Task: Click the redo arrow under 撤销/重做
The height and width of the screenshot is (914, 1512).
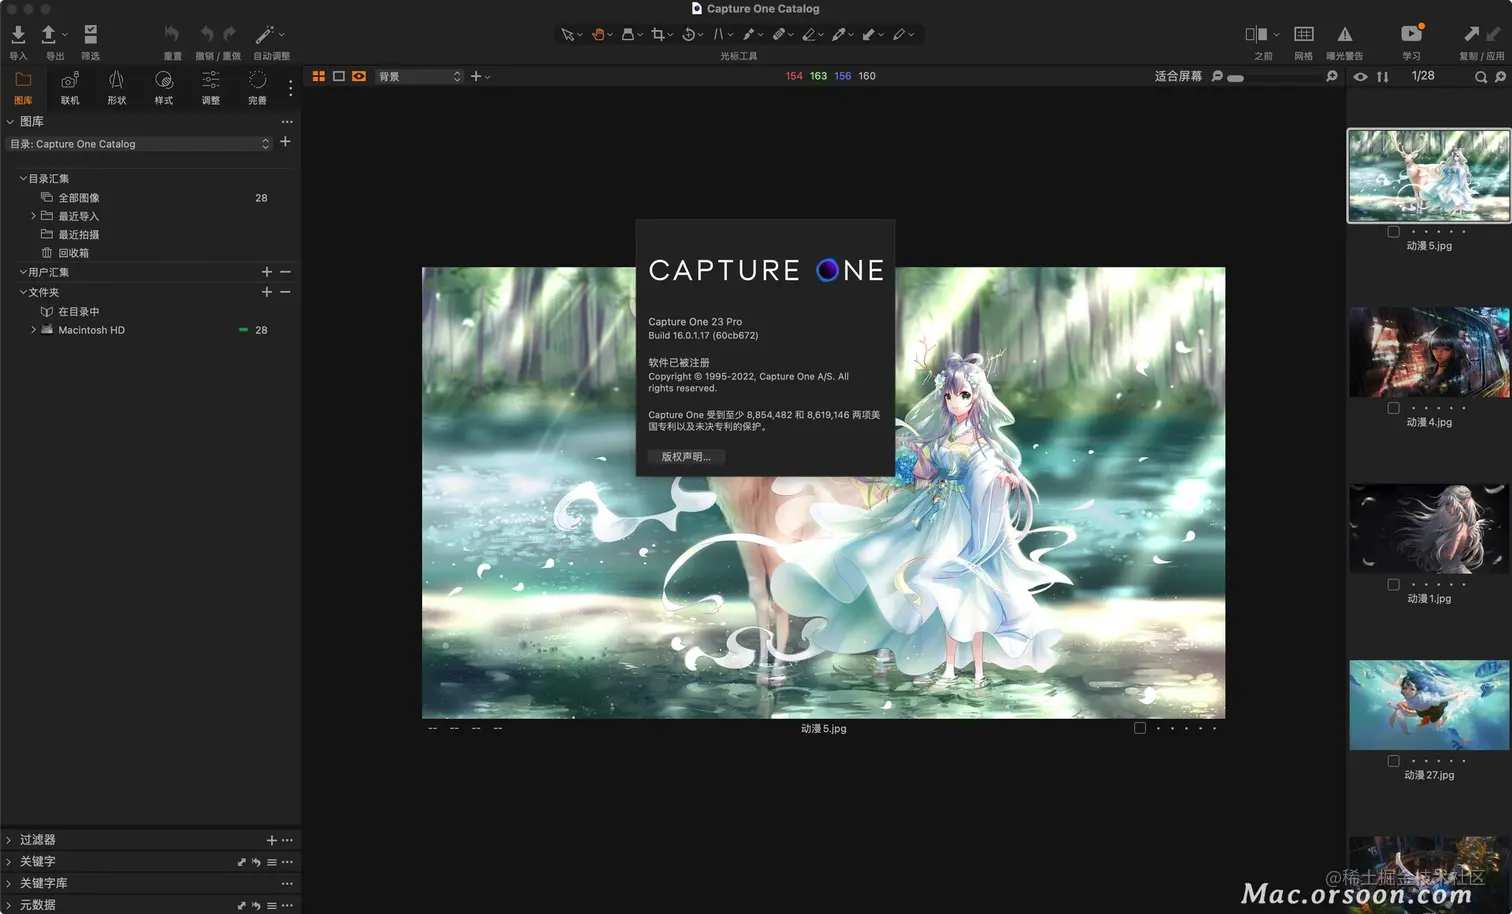Action: [230, 34]
